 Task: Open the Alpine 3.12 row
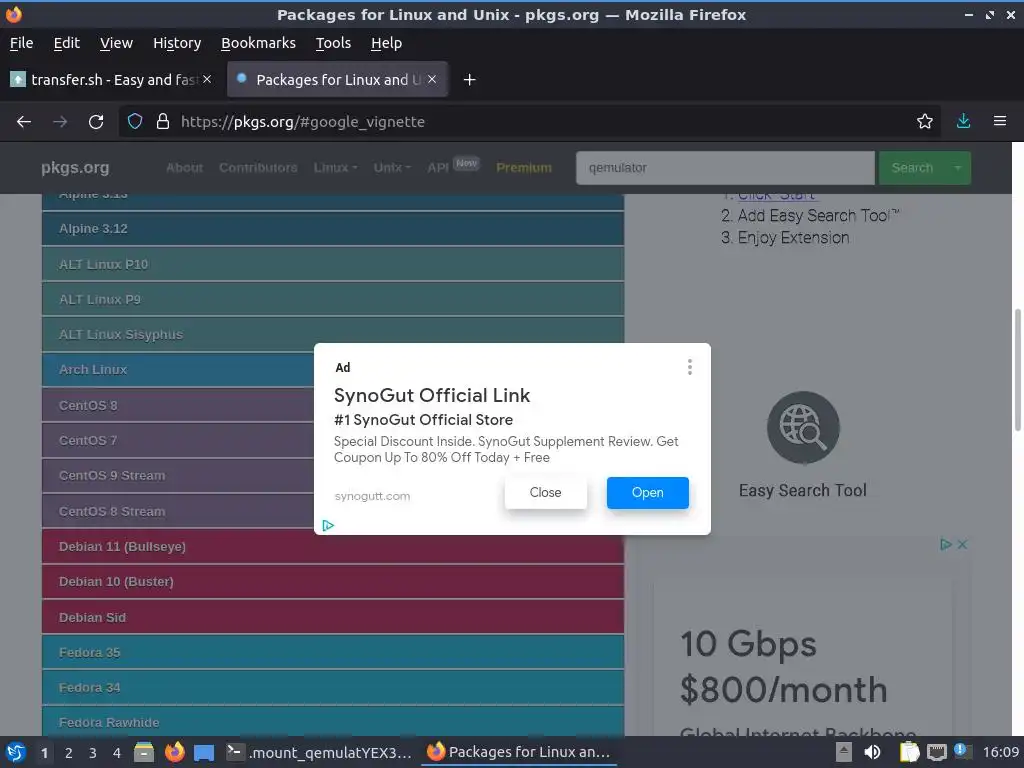click(332, 229)
